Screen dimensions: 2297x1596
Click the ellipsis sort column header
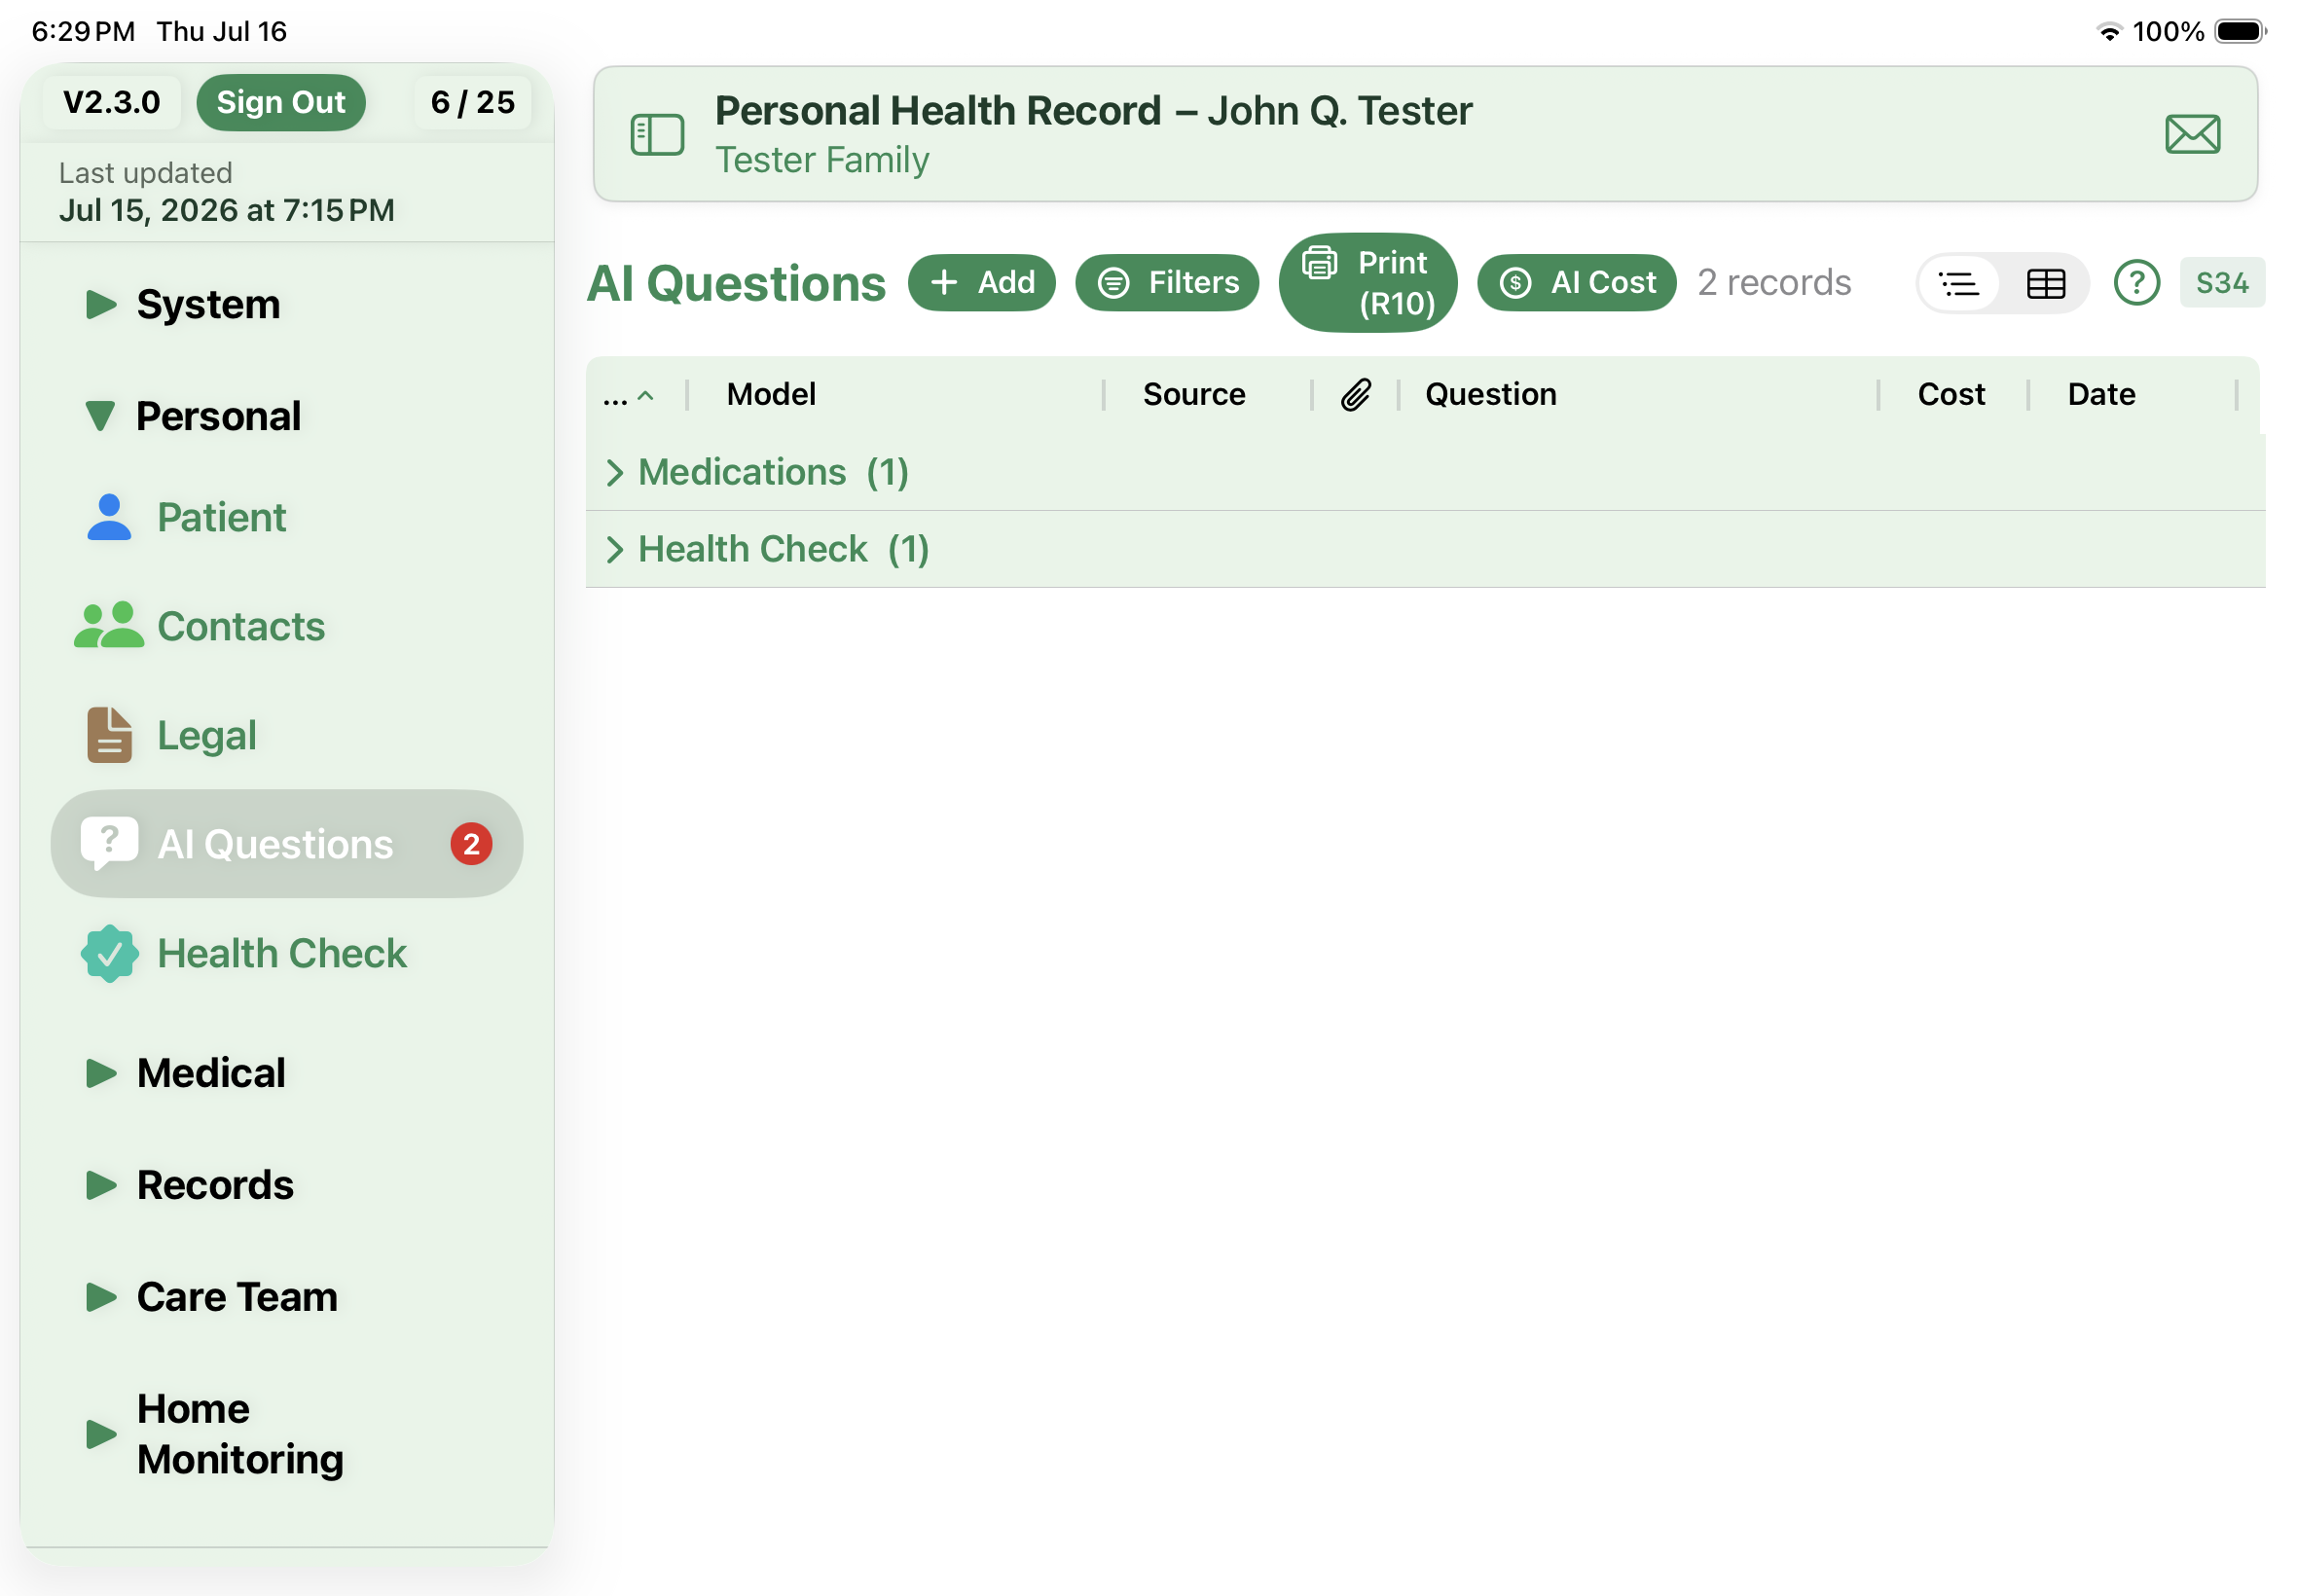pos(628,395)
